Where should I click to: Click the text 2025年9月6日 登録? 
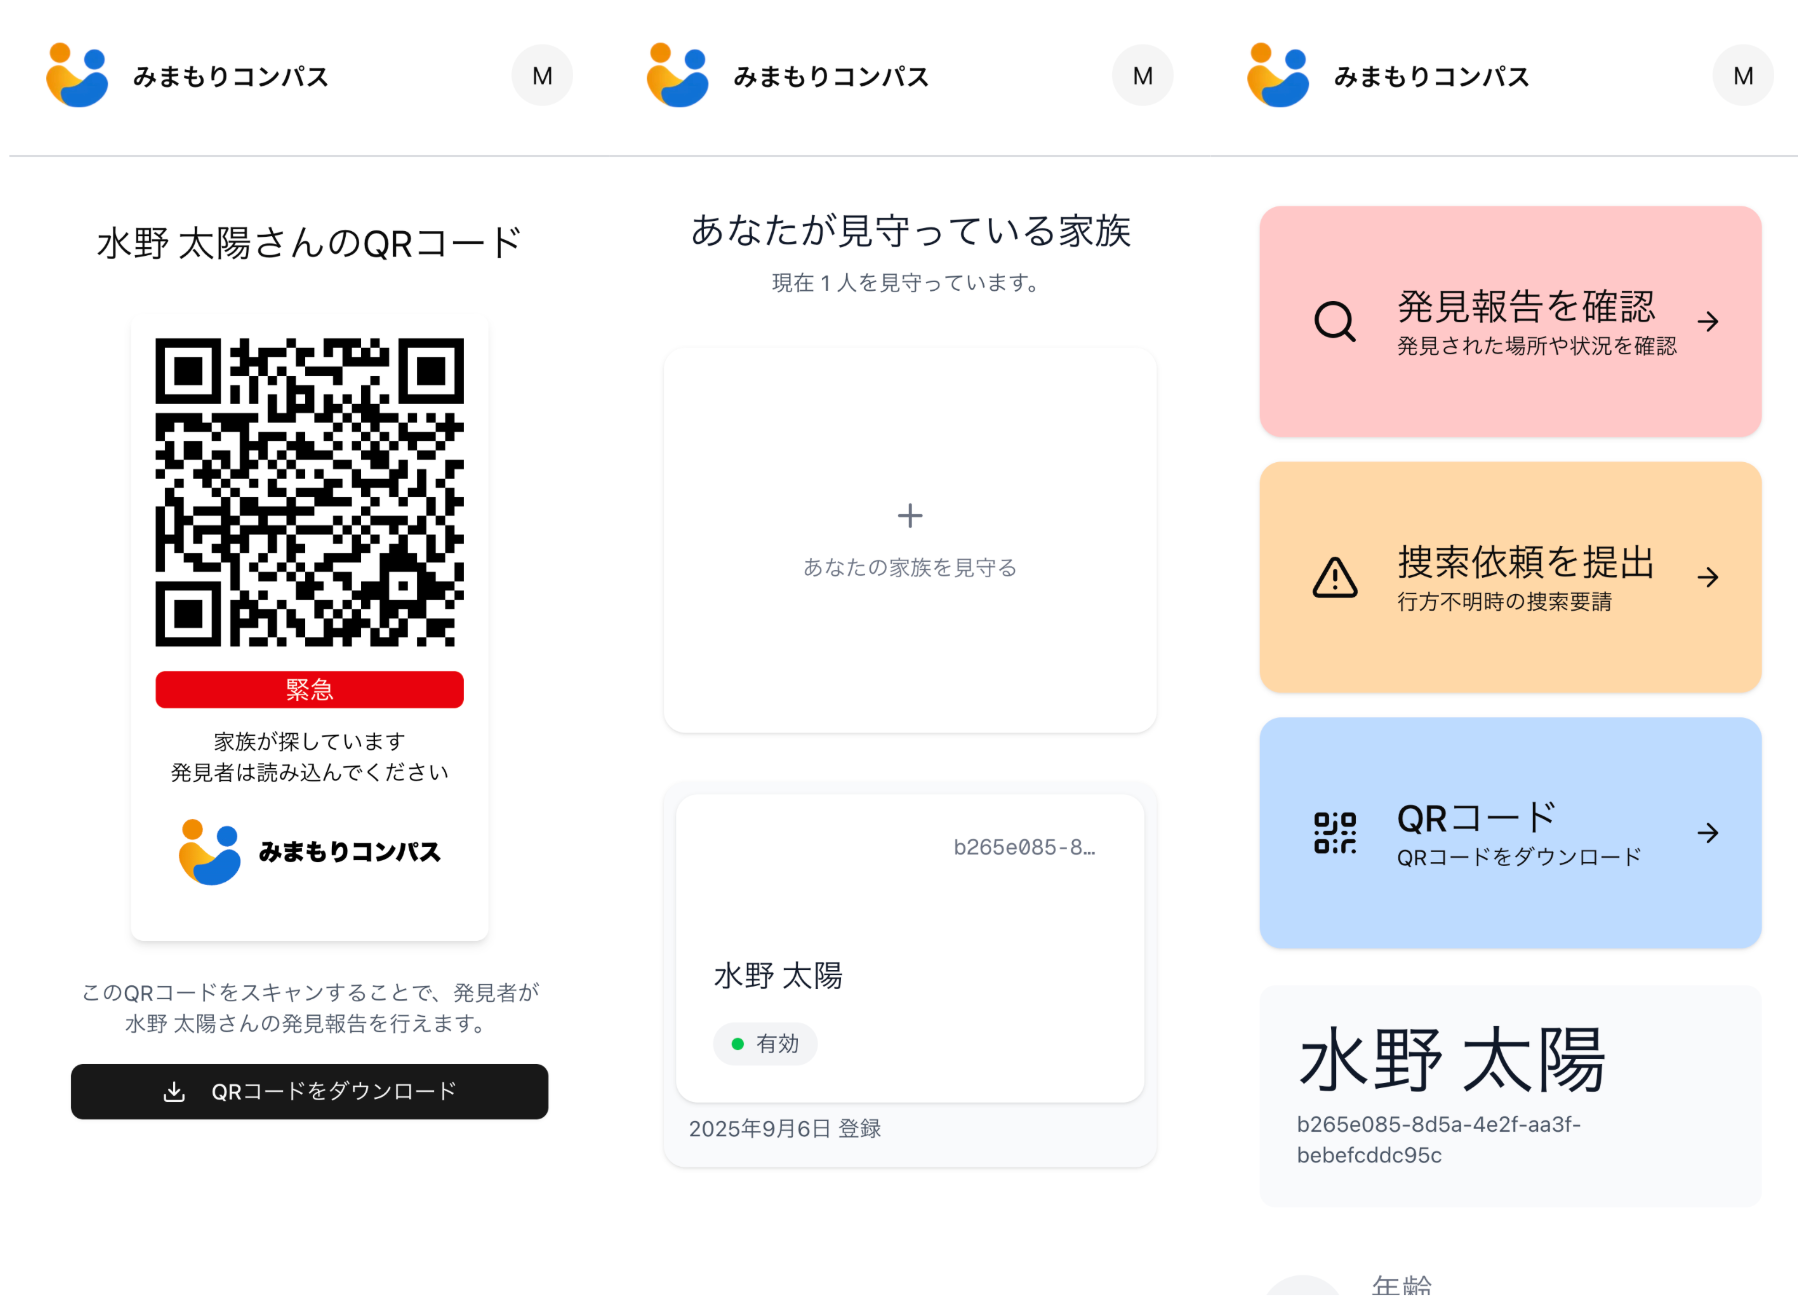(x=785, y=1129)
